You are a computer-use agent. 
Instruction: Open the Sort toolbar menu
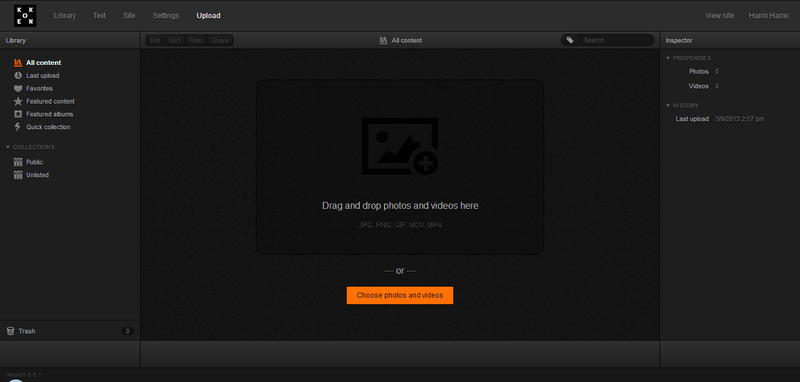(x=174, y=40)
